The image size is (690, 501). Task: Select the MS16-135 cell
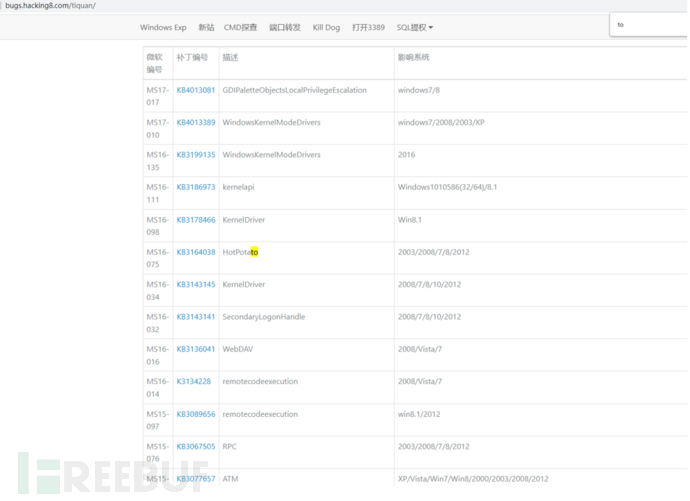[158, 161]
